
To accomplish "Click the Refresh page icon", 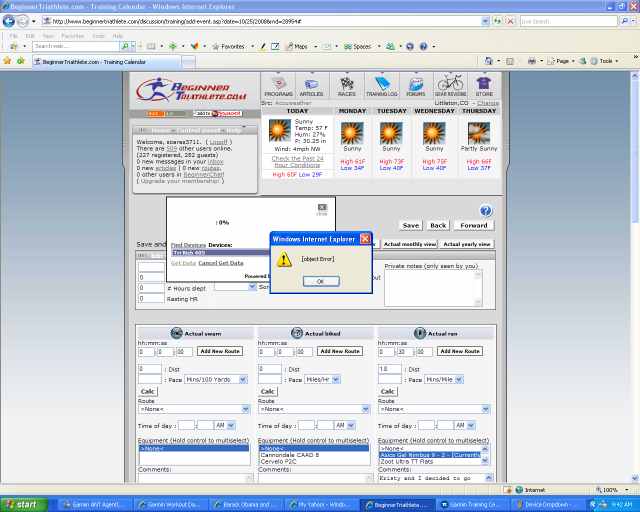I will click(497, 21).
